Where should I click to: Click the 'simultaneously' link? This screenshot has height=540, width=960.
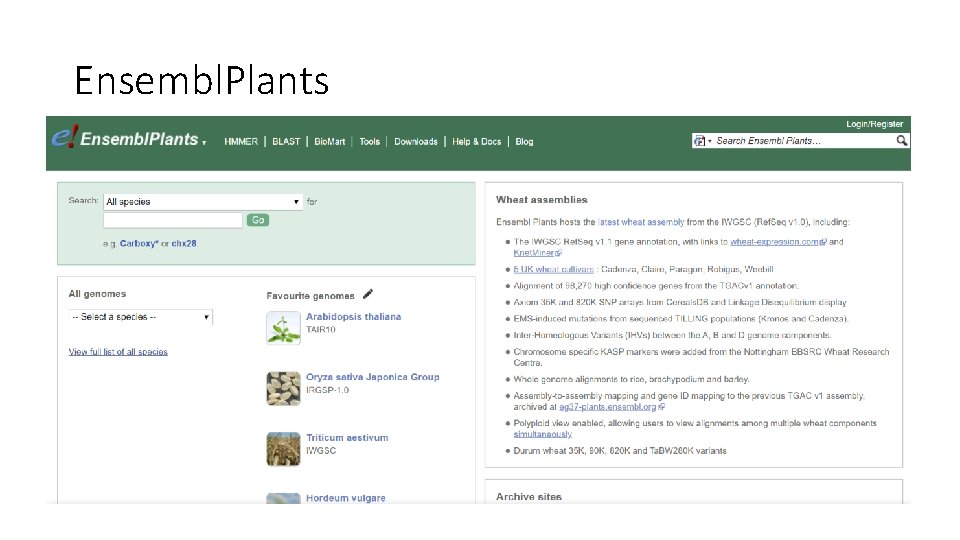point(542,434)
